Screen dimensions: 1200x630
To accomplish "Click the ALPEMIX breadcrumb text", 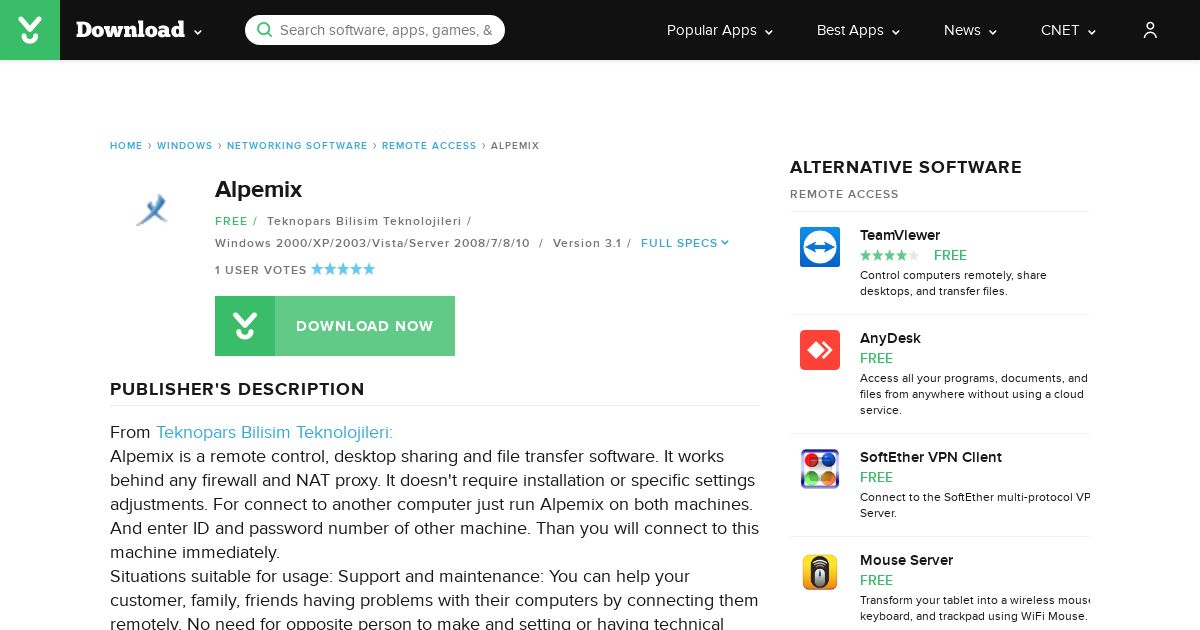I will click(515, 146).
